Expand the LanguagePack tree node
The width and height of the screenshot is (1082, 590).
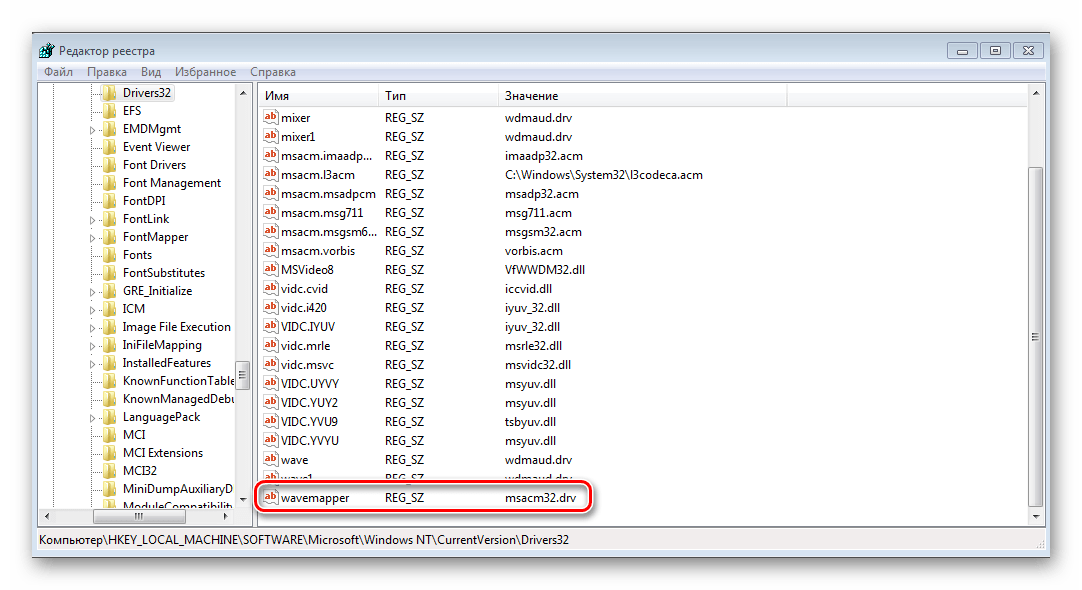[93, 418]
